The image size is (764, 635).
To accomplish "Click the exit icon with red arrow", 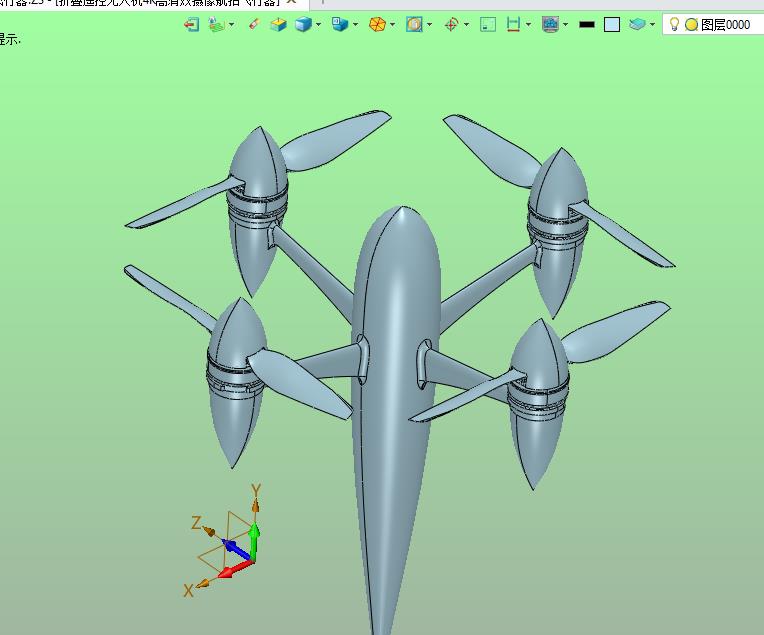I will 191,24.
